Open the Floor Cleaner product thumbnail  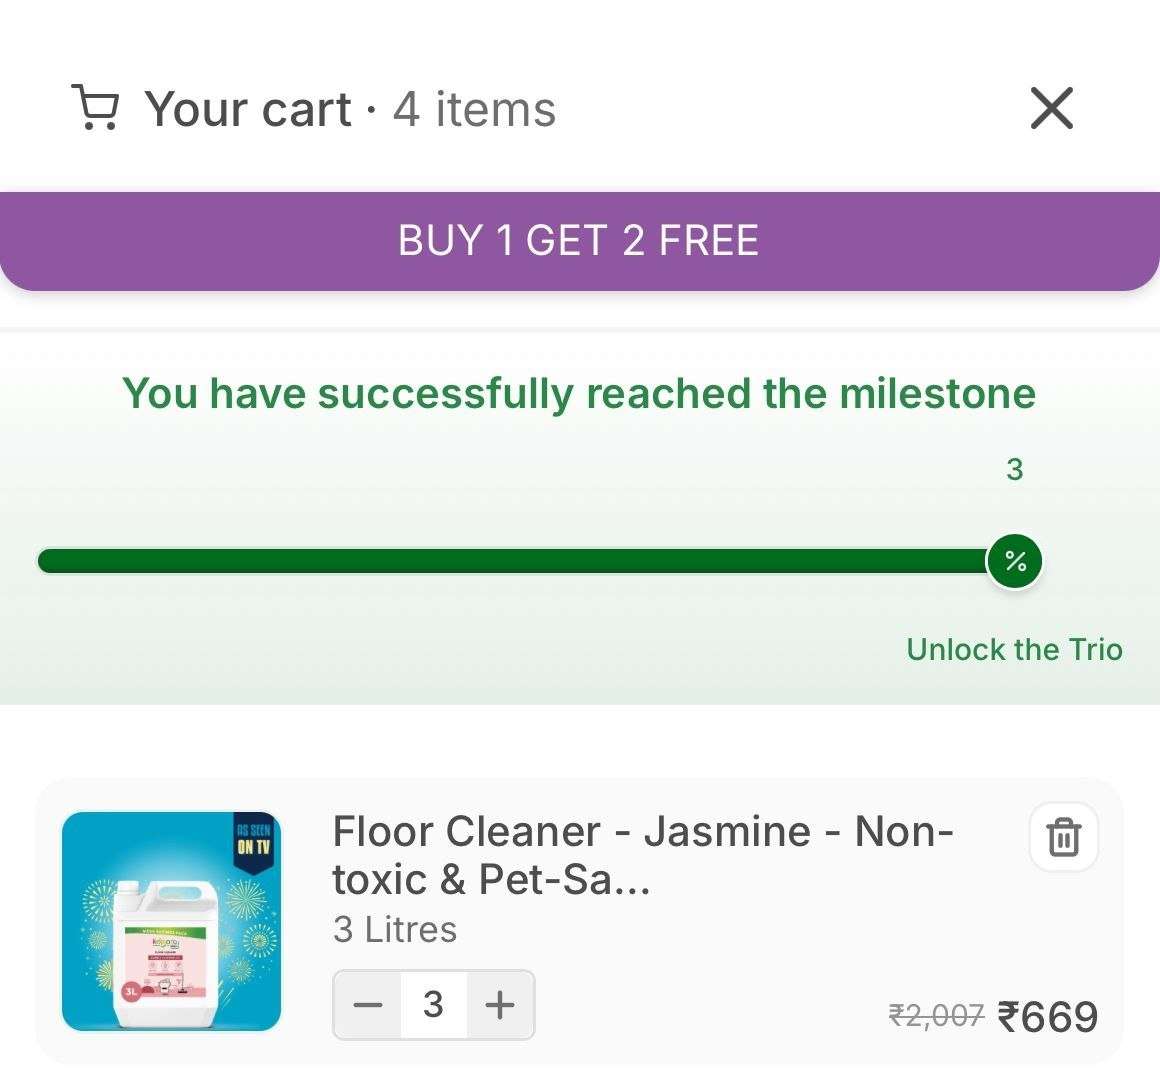pyautogui.click(x=171, y=921)
